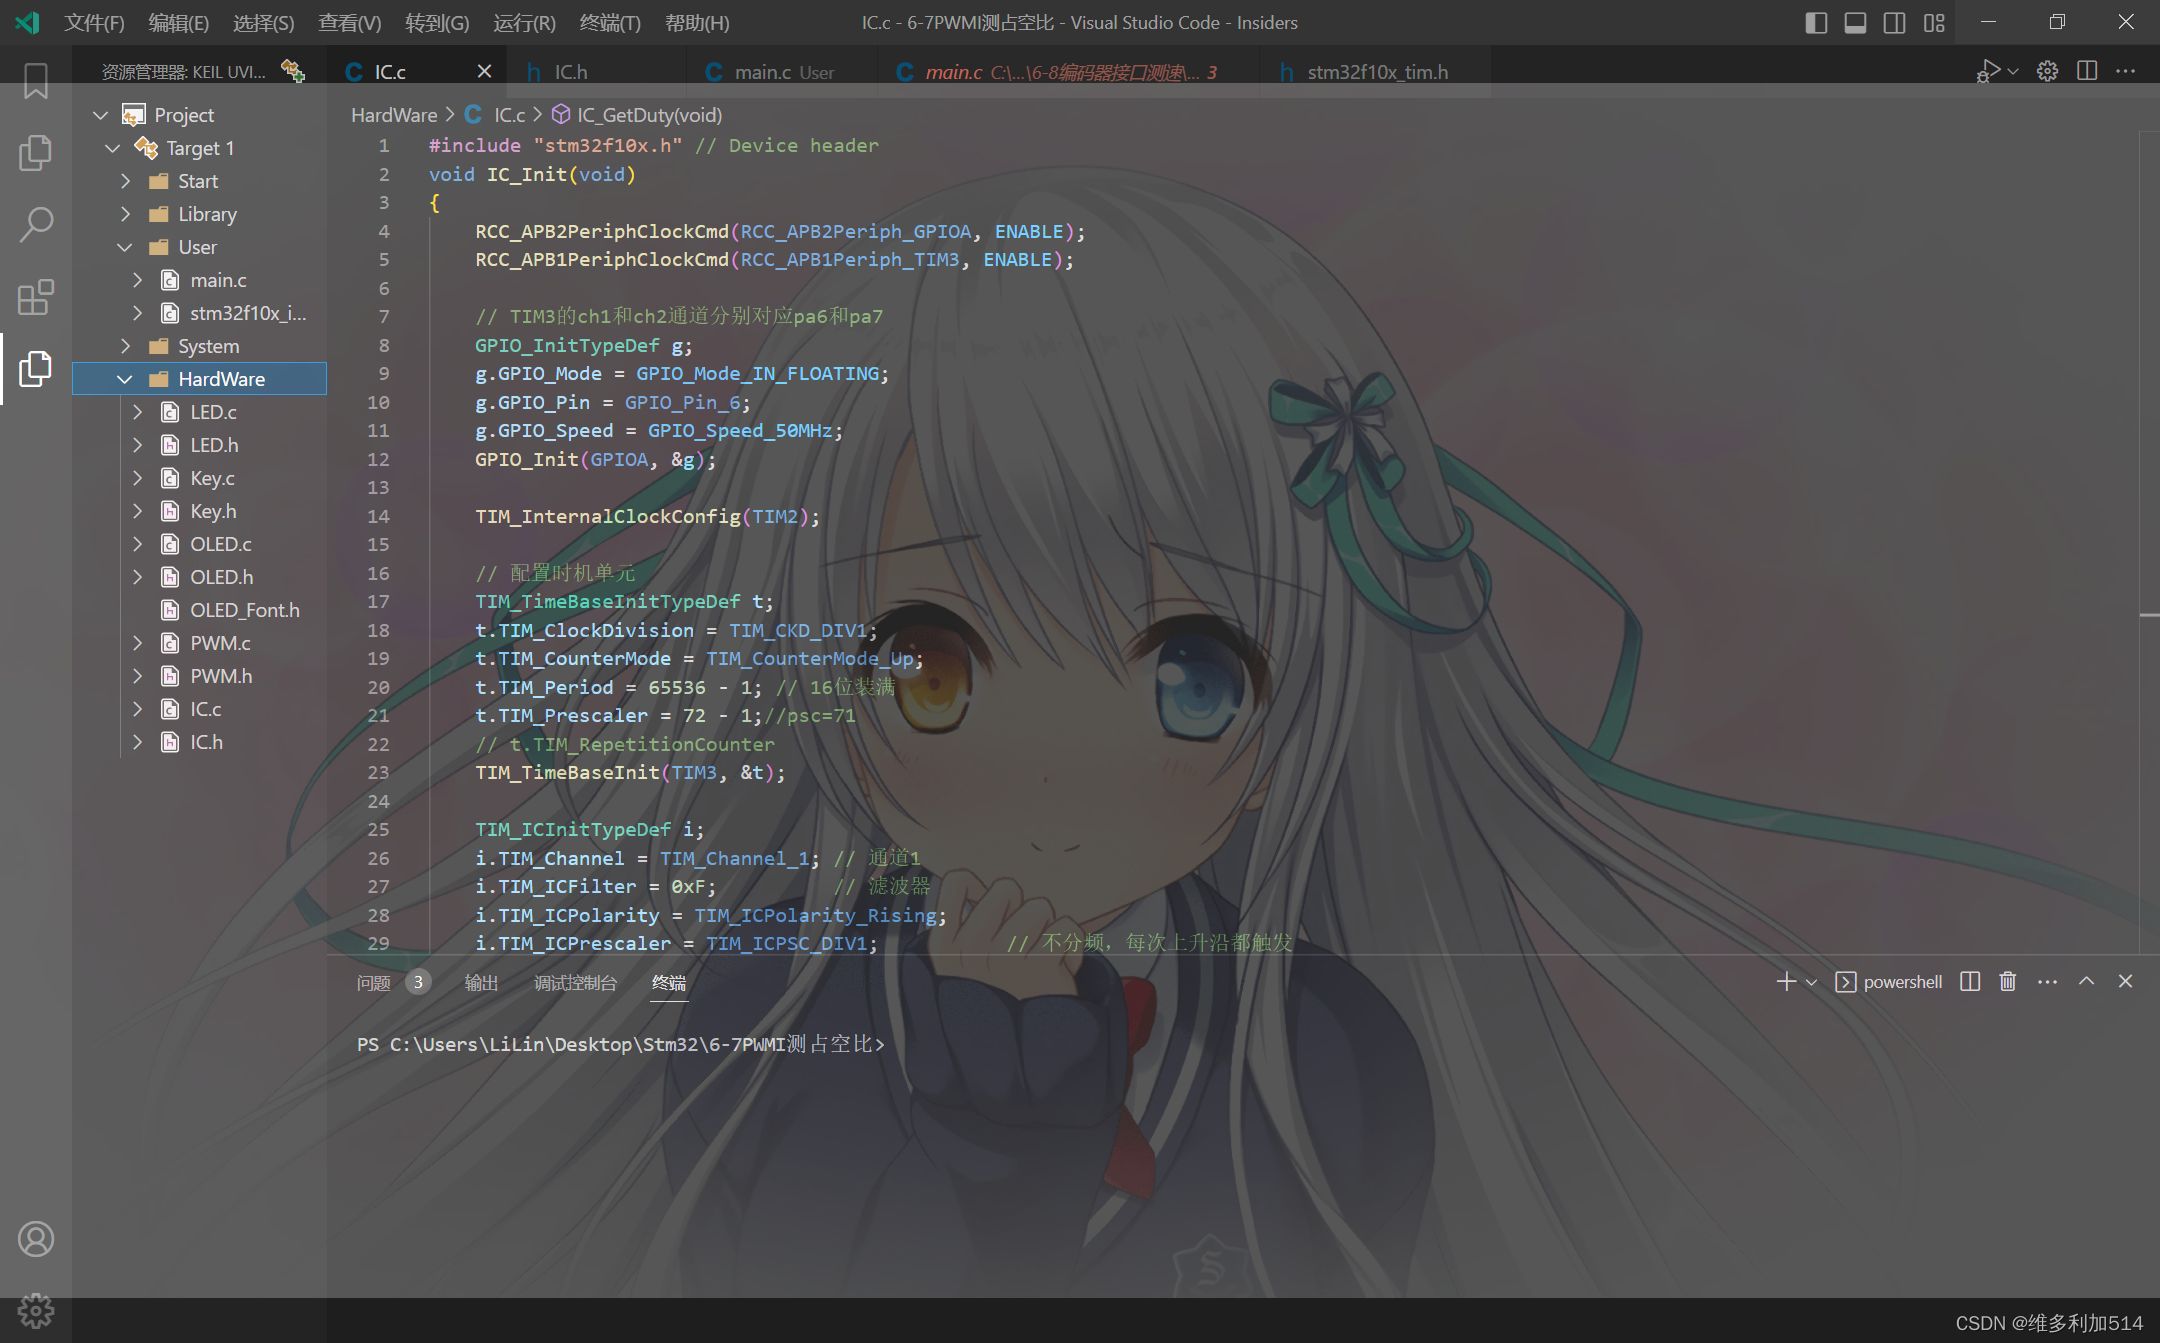Image resolution: width=2160 pixels, height=1343 pixels.
Task: Open the PWM.c file in HardWare
Action: [218, 641]
